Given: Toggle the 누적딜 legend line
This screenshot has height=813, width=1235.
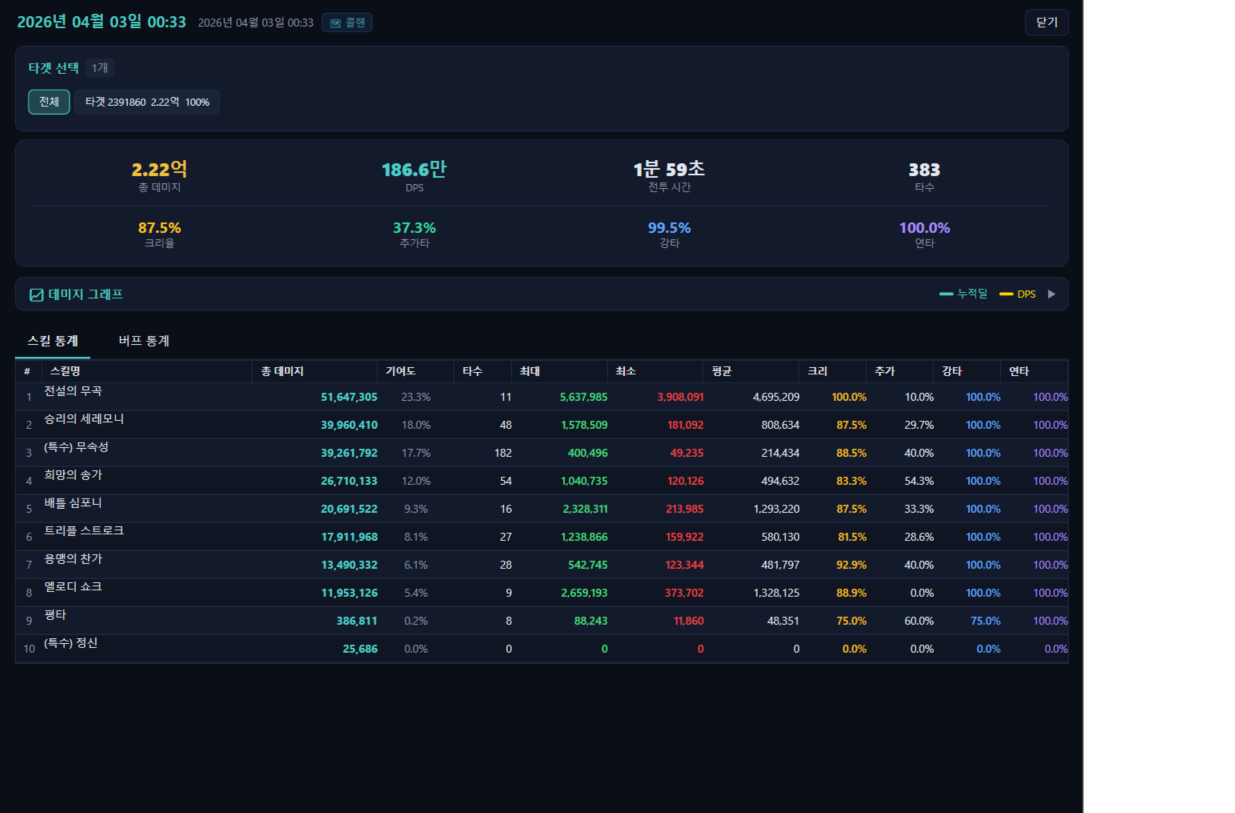Looking at the screenshot, I should (x=963, y=294).
